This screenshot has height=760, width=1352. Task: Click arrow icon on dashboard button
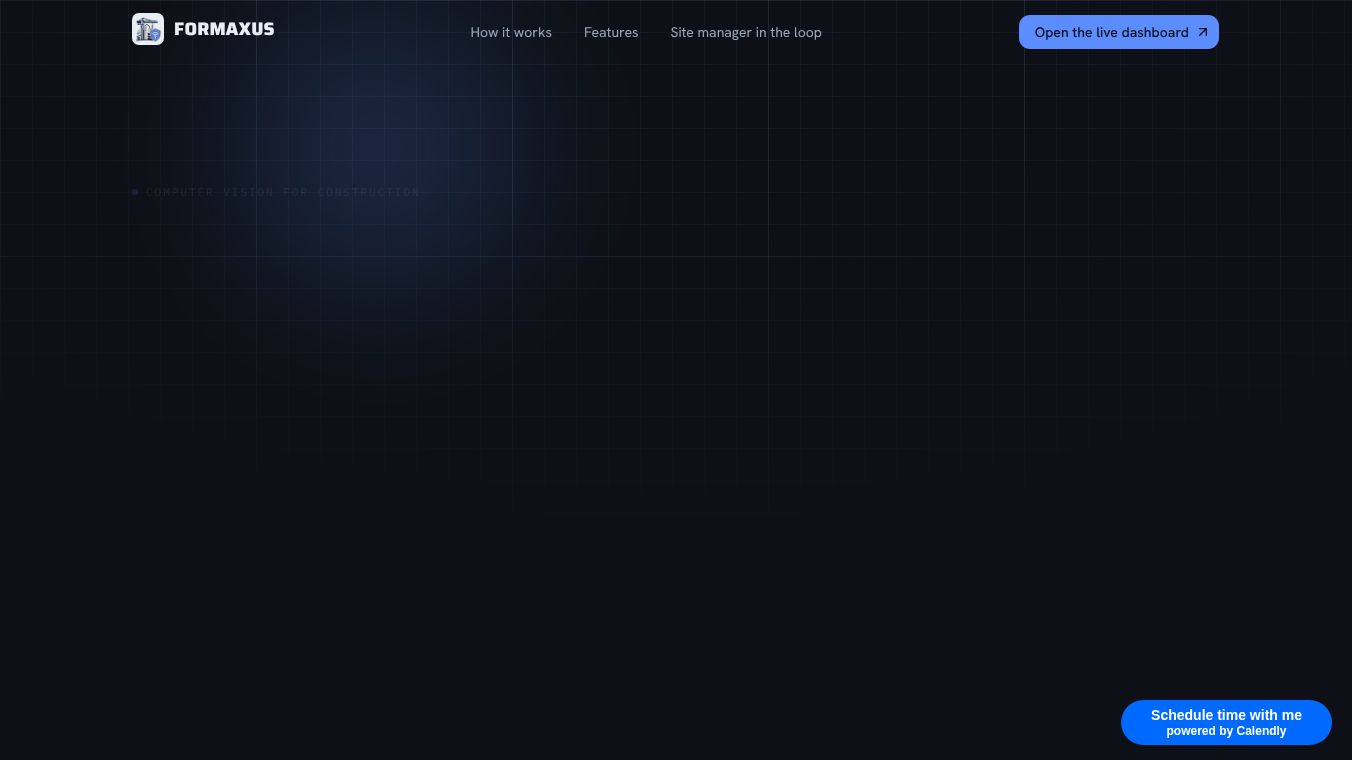coord(1203,32)
